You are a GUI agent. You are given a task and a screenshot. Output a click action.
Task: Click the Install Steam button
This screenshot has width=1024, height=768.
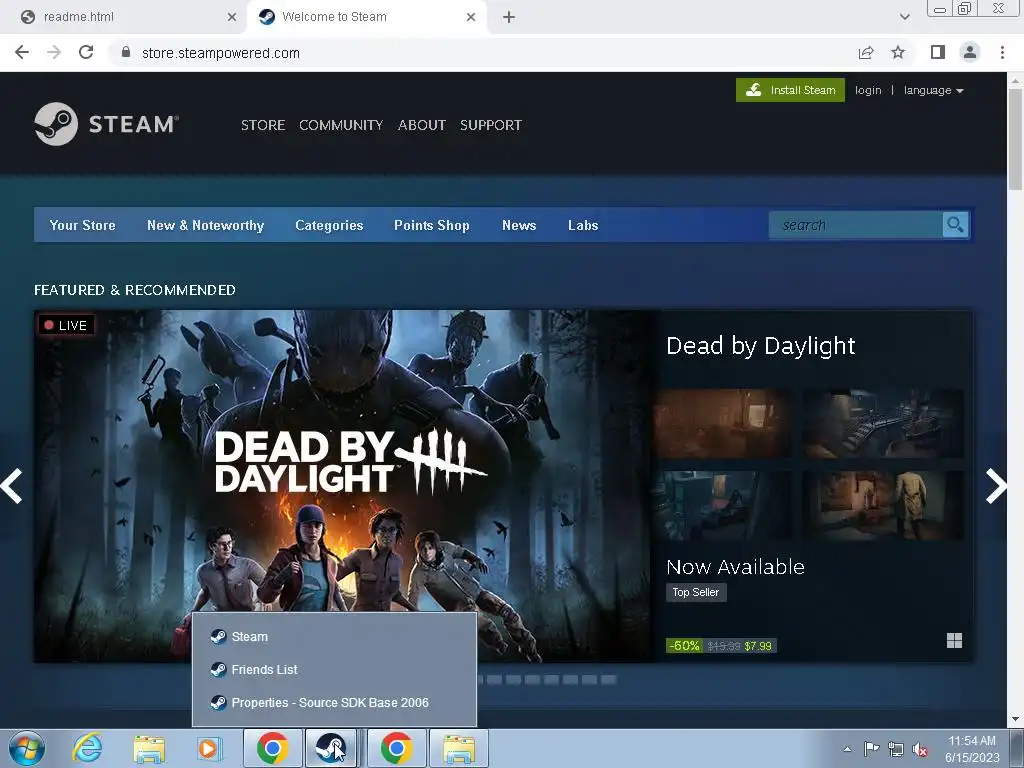click(790, 90)
